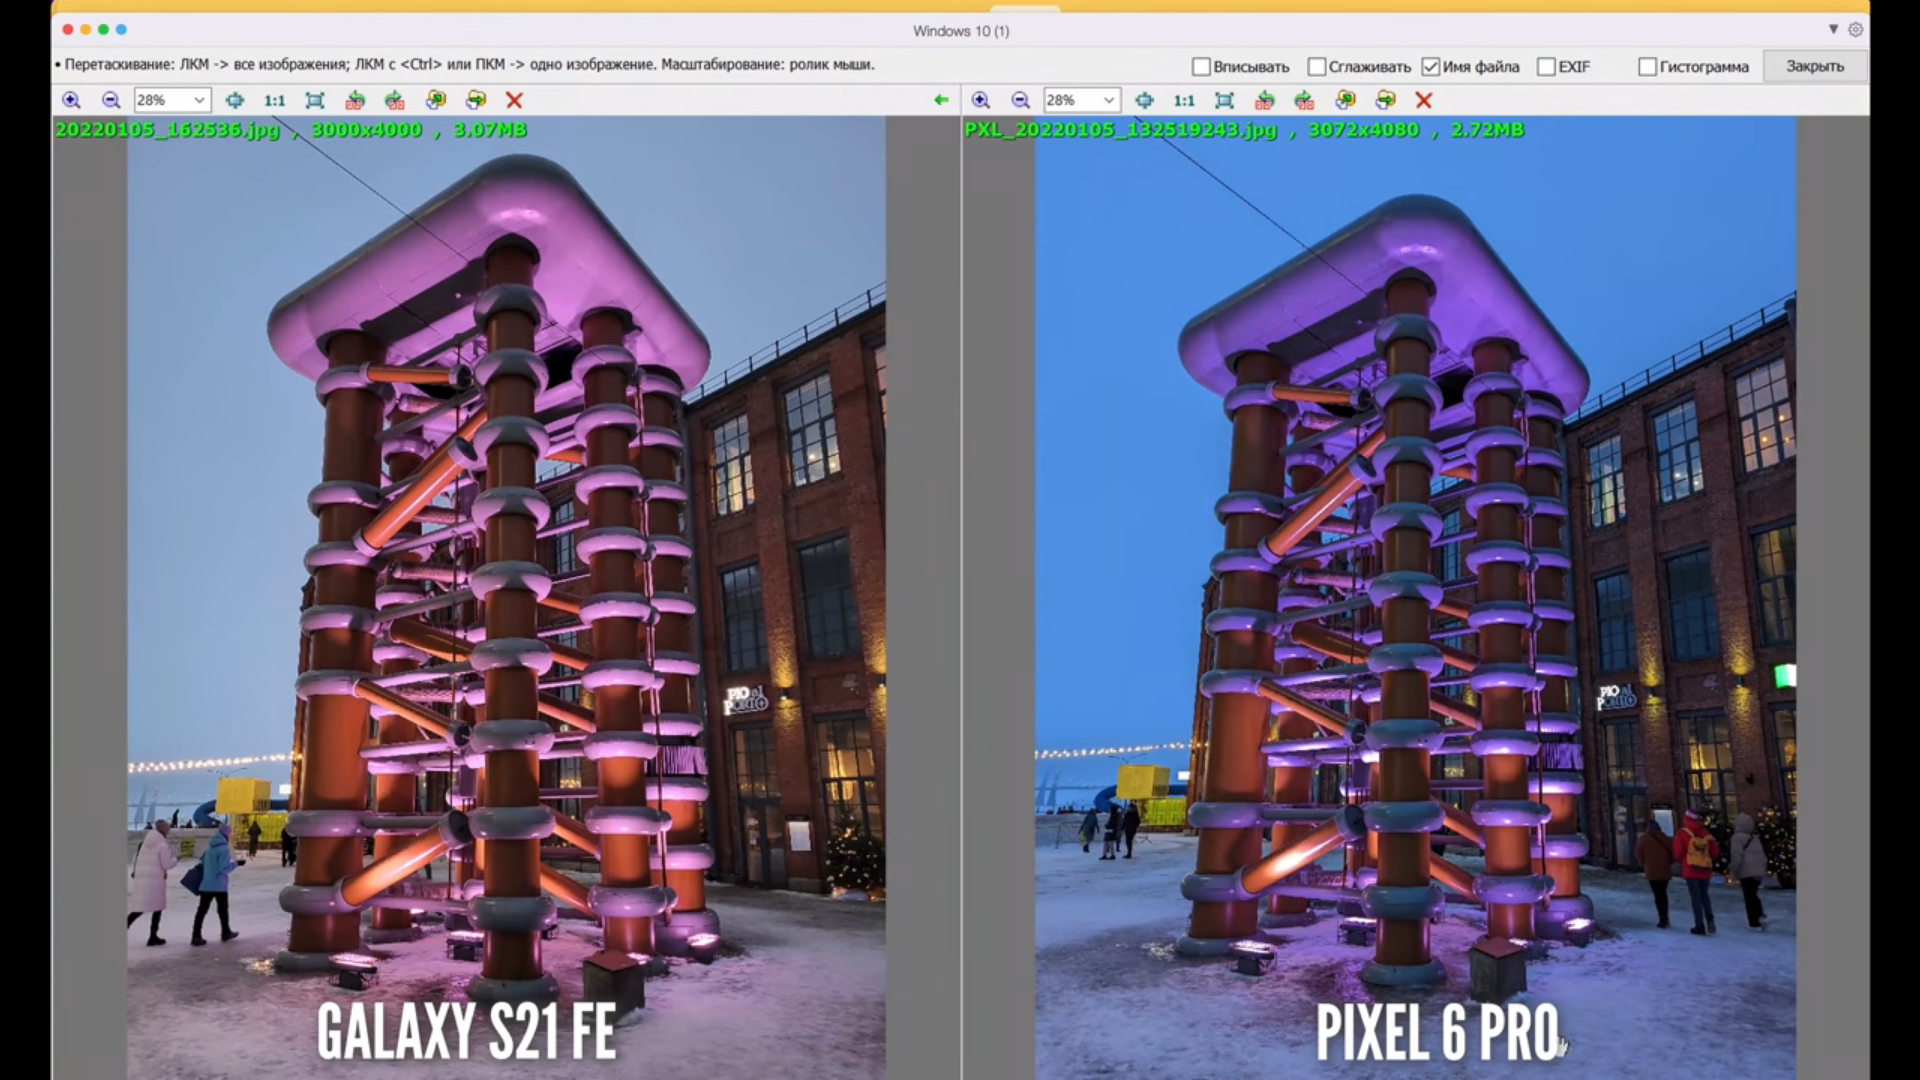The height and width of the screenshot is (1080, 1920).
Task: Show next image in right panel
Action: click(1385, 100)
